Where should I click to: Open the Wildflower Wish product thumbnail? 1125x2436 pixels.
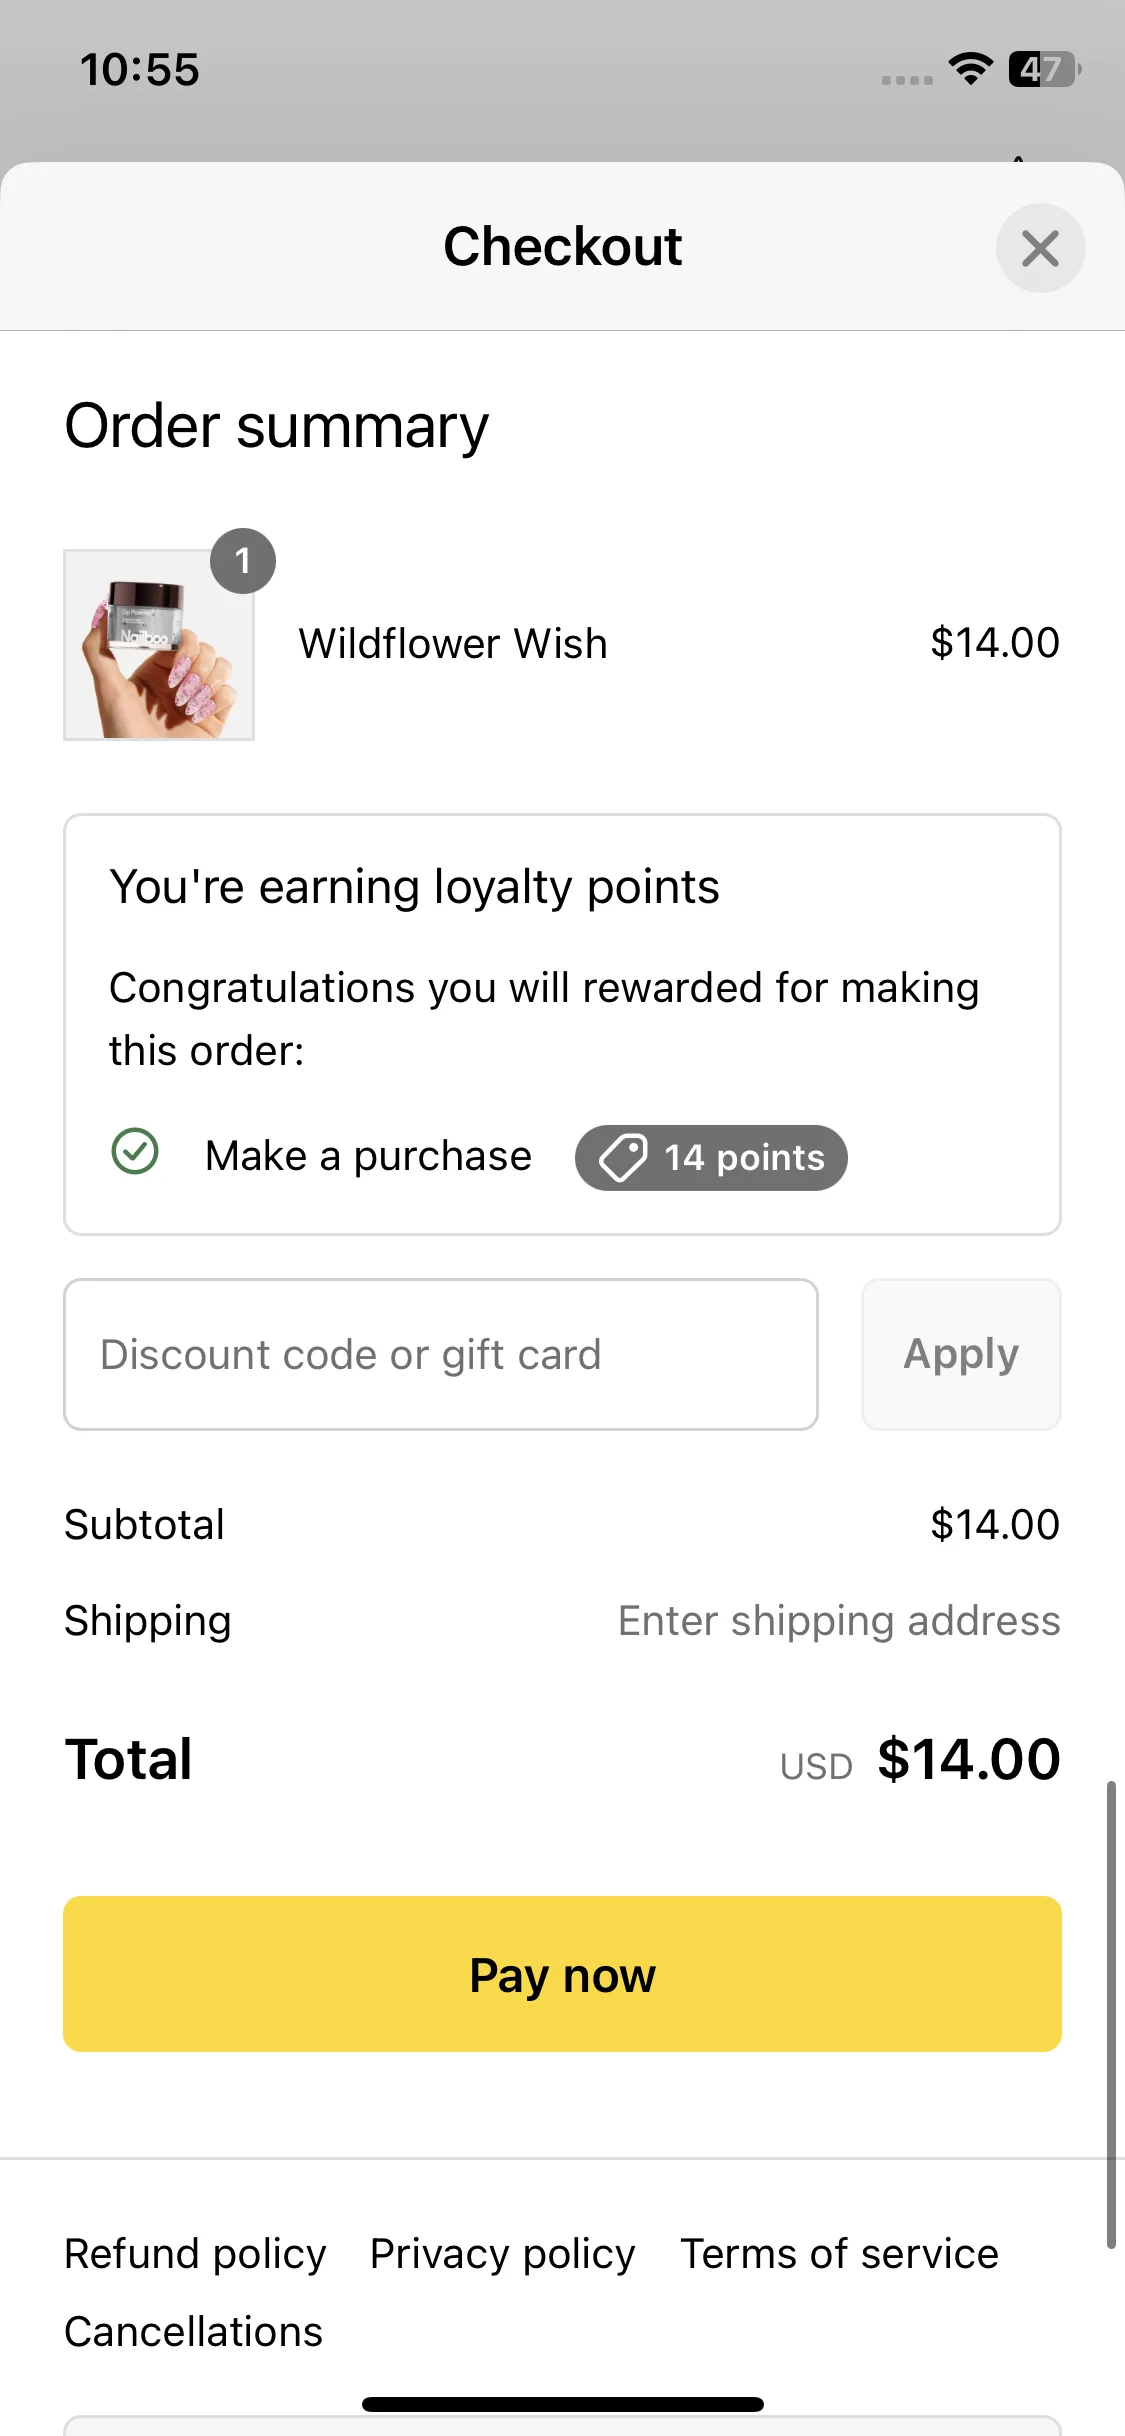(159, 645)
